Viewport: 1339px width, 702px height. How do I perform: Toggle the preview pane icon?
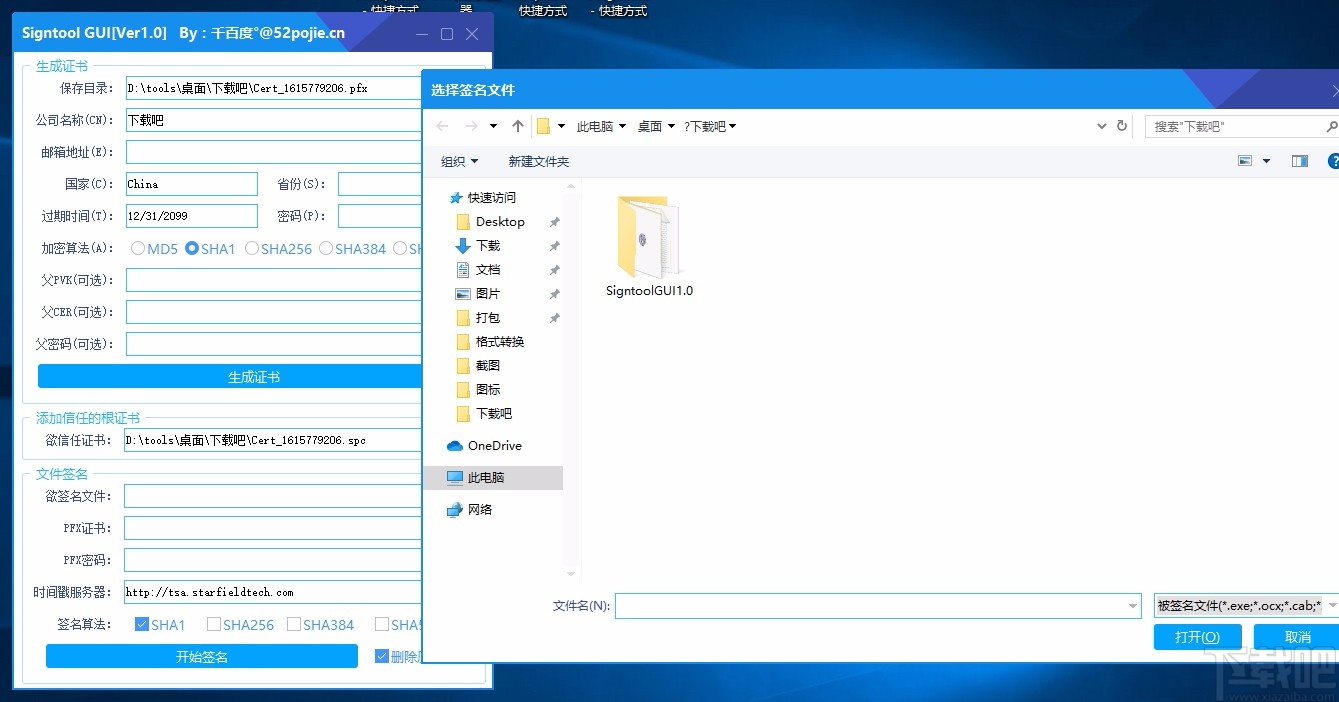coord(1299,161)
